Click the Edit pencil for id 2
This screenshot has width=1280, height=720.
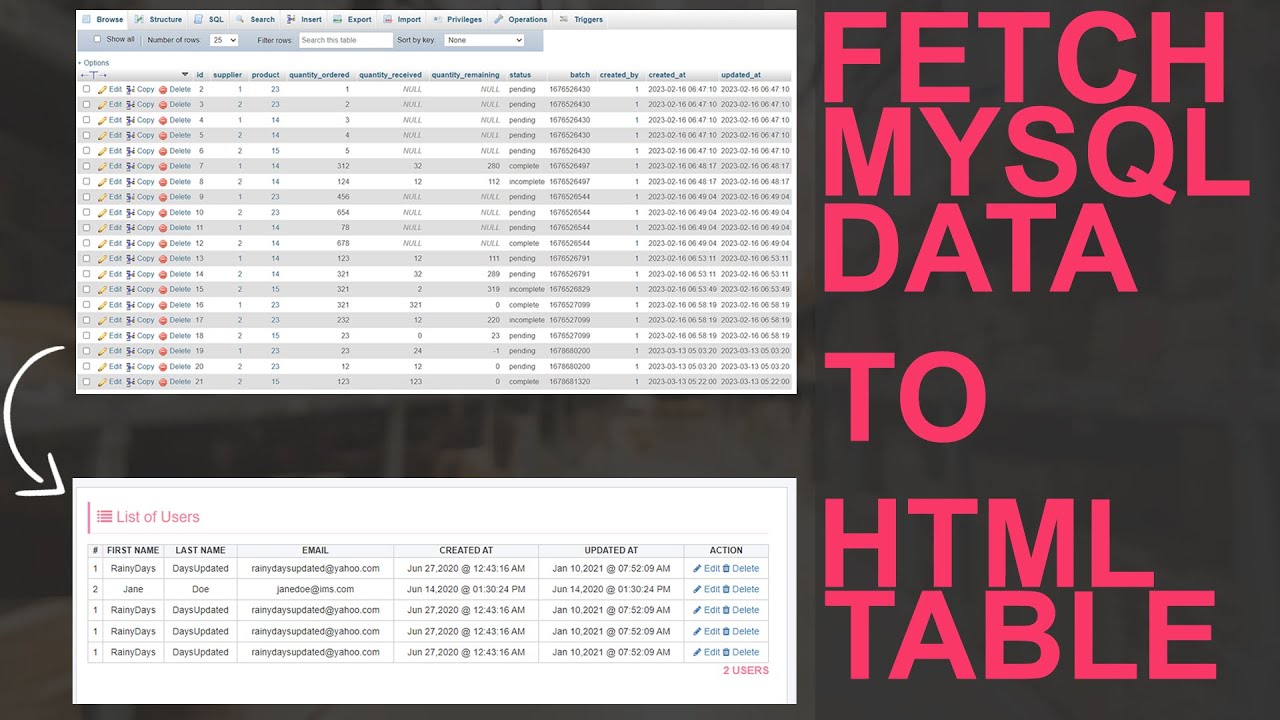pyautogui.click(x=102, y=89)
